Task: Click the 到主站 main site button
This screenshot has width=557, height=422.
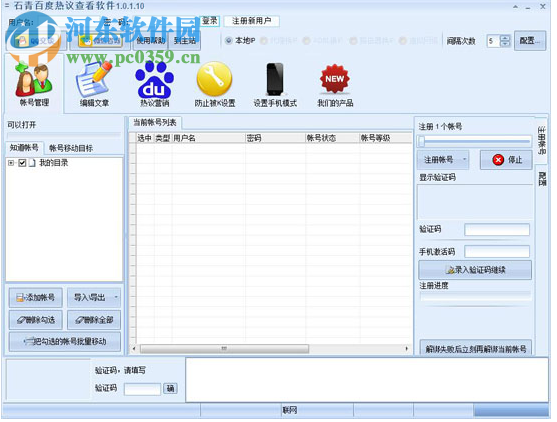Action: [185, 41]
